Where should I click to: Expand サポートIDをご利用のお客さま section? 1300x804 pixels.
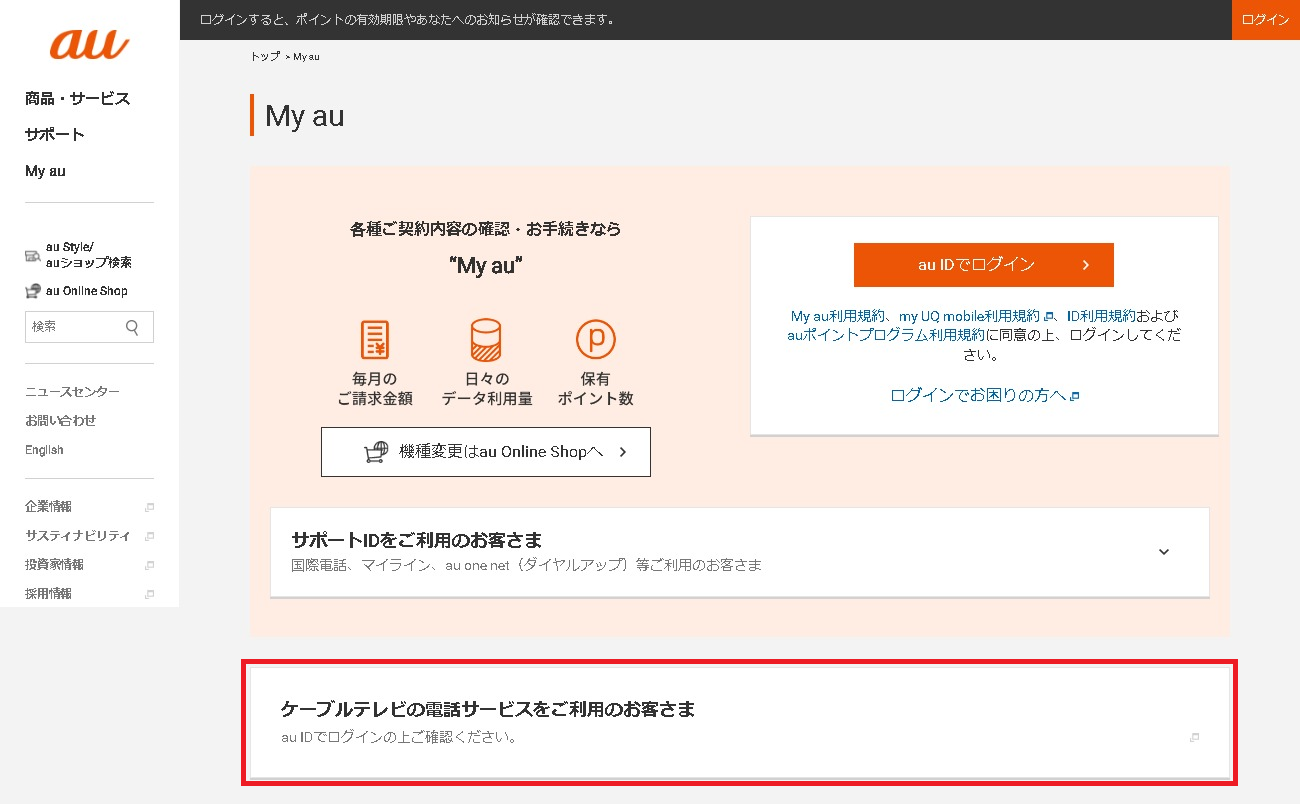pos(739,552)
